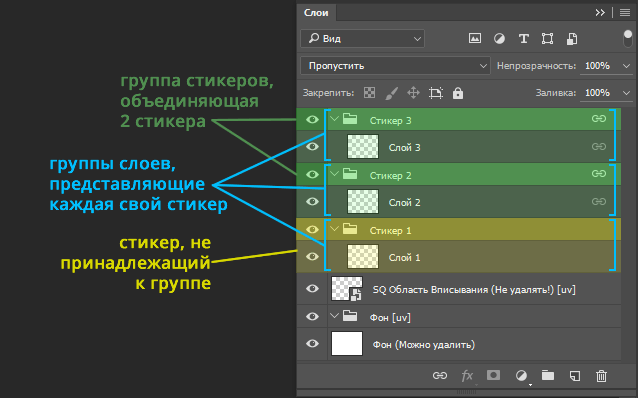
Task: Open Layers panel hamburger menu
Action: (625, 13)
